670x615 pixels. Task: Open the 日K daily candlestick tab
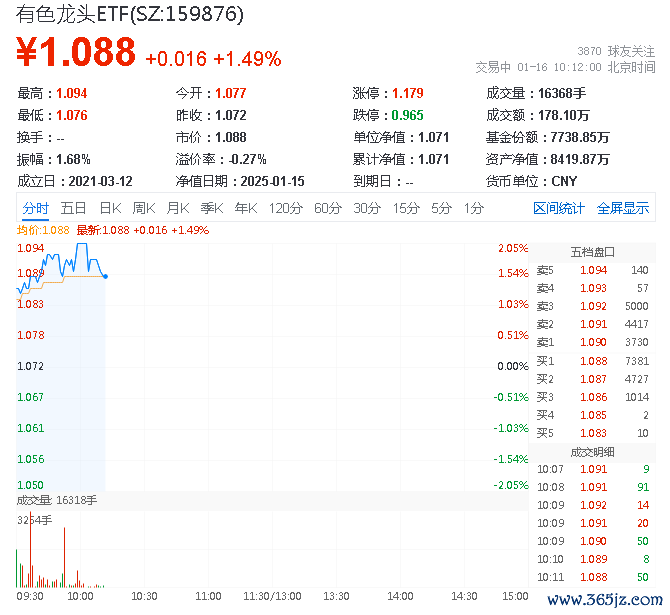pos(110,209)
